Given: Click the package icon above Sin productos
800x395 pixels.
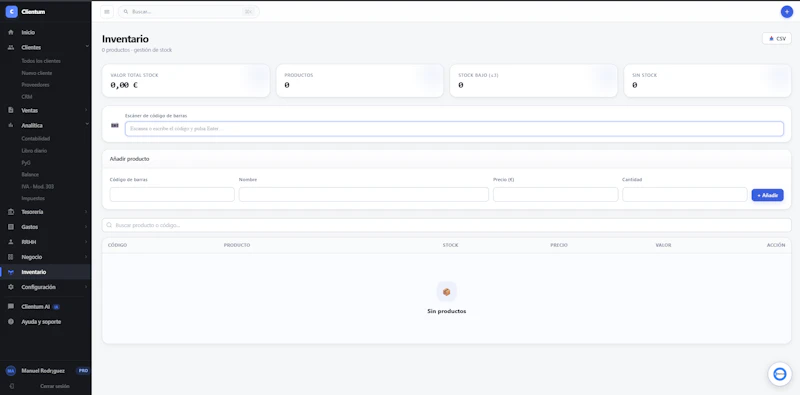Looking at the screenshot, I should click(446, 292).
